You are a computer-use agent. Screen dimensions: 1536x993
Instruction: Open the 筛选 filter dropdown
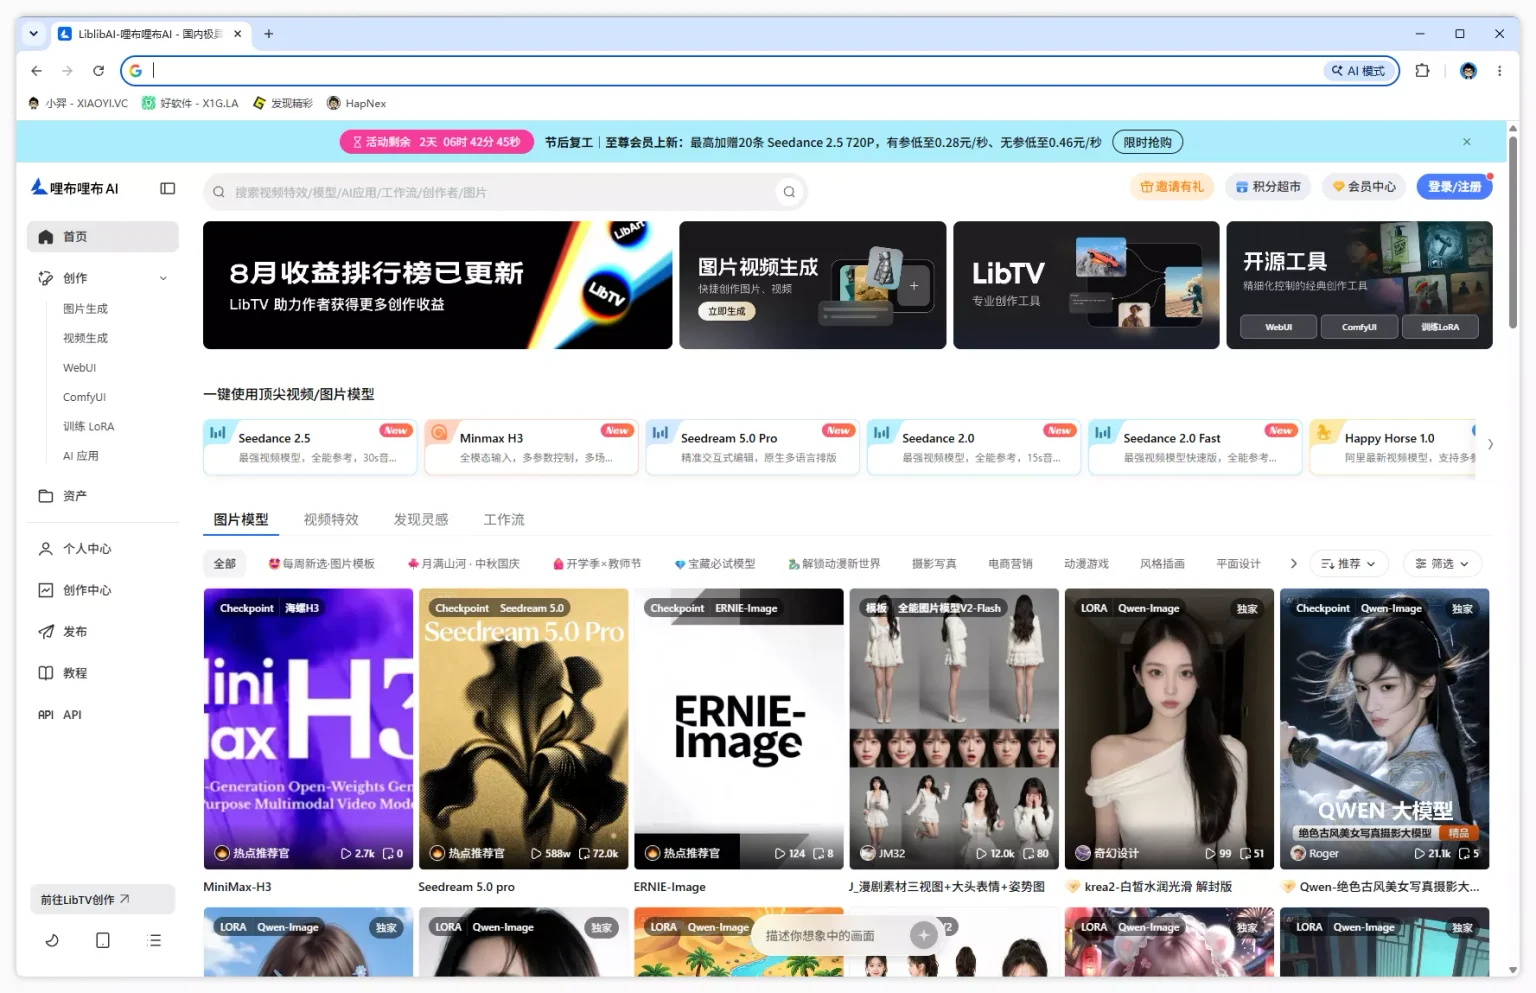(1442, 564)
